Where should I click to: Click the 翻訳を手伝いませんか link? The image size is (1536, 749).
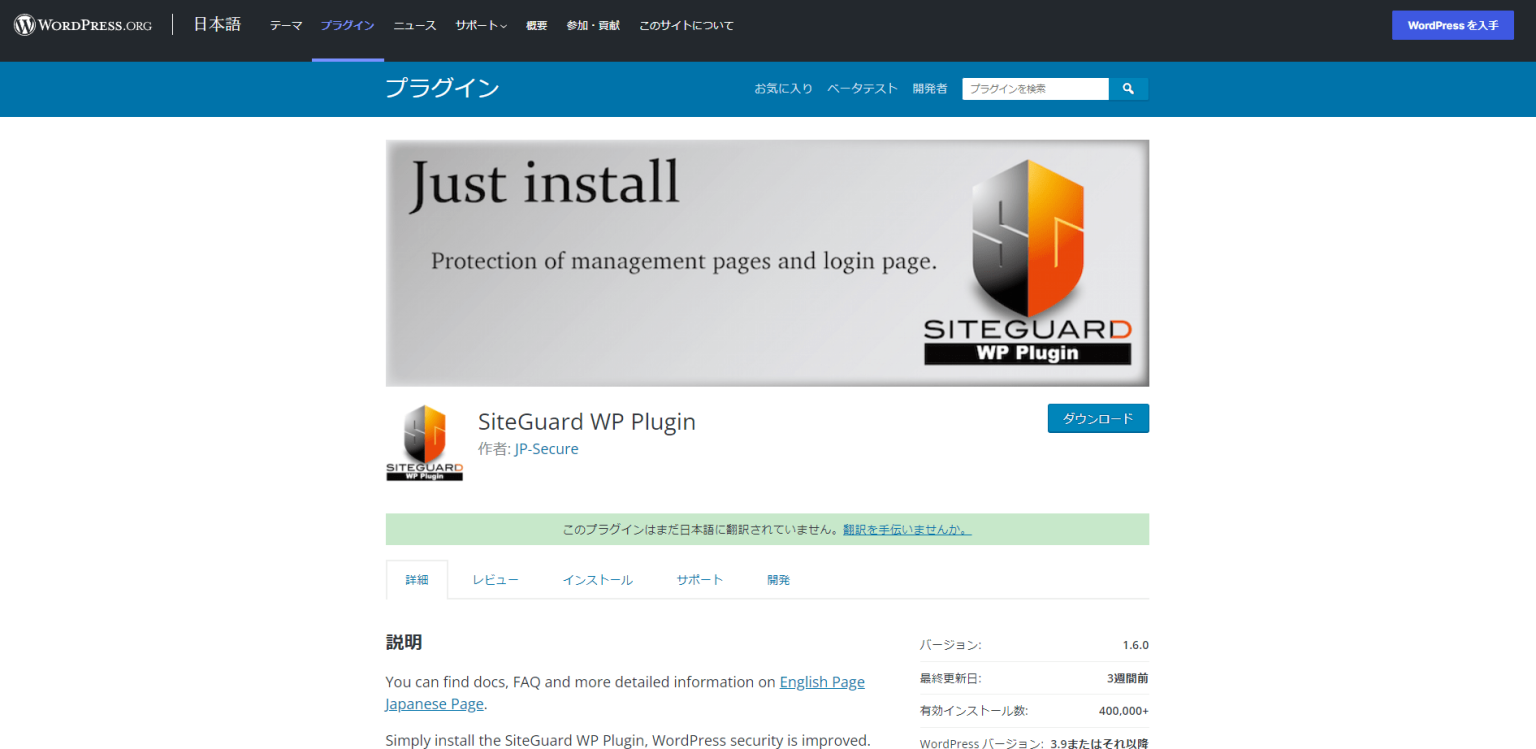(x=906, y=529)
